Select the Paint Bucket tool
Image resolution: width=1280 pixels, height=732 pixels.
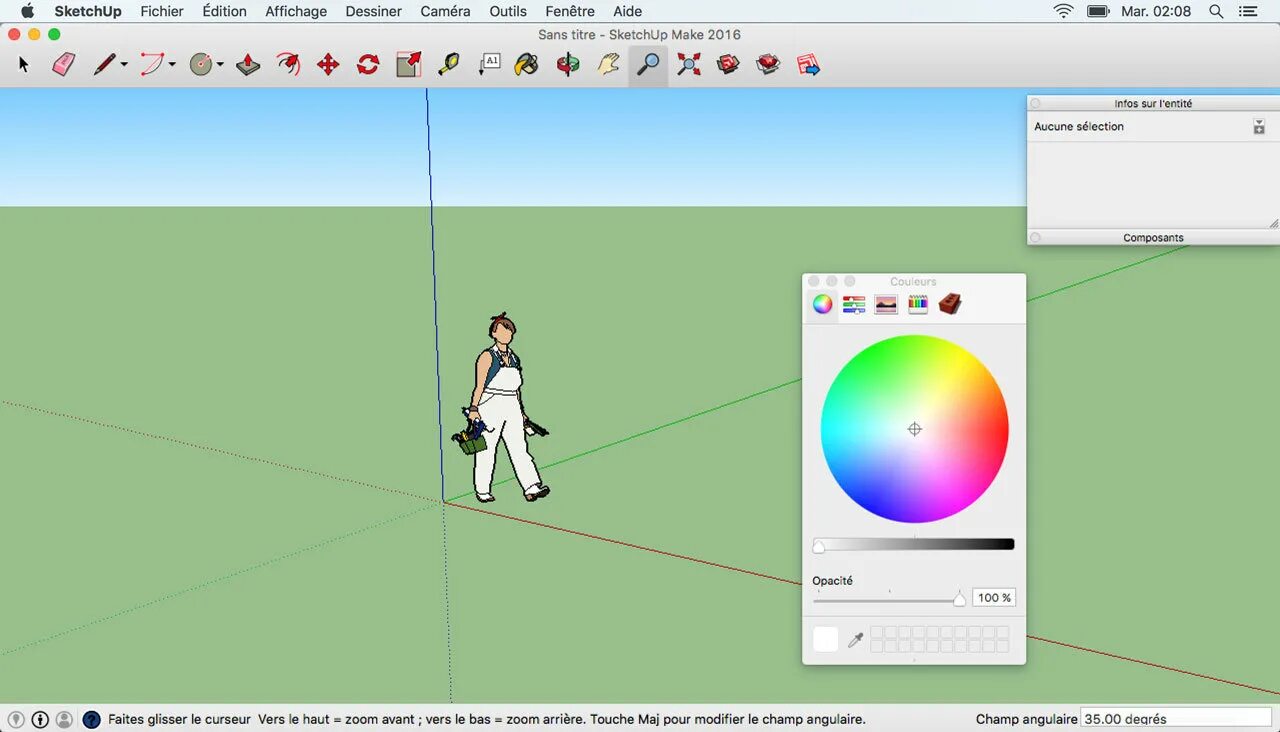coord(527,65)
